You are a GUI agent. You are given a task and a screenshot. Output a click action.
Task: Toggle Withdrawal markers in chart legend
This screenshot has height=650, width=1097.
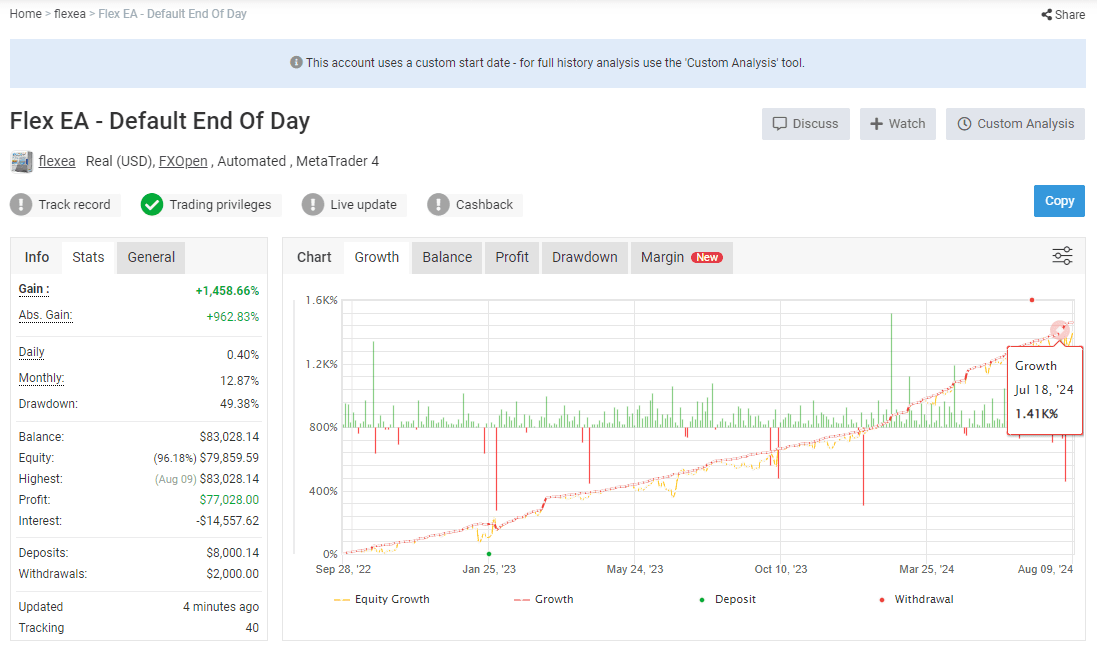(x=915, y=599)
